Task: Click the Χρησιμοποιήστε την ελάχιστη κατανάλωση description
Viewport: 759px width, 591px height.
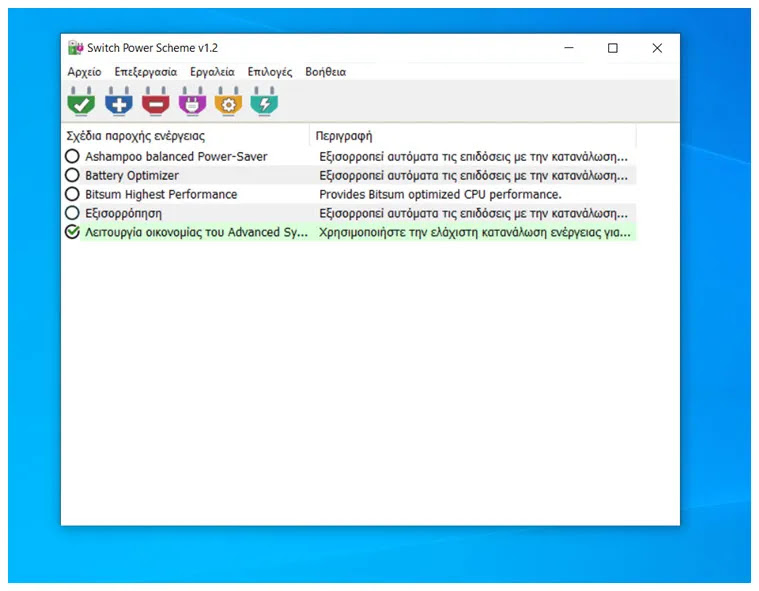Action: point(475,232)
